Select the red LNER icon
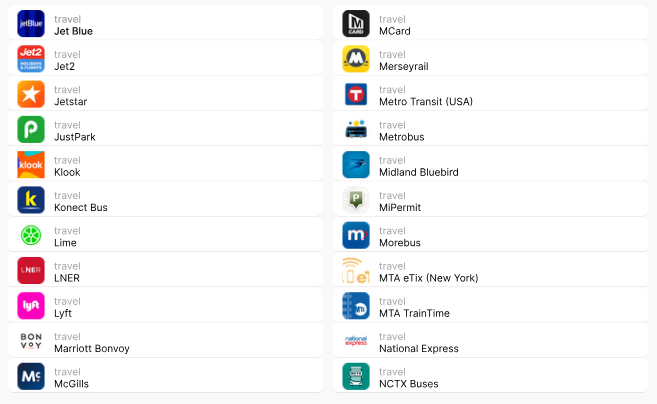Viewport: 657px width, 404px height. tap(31, 271)
